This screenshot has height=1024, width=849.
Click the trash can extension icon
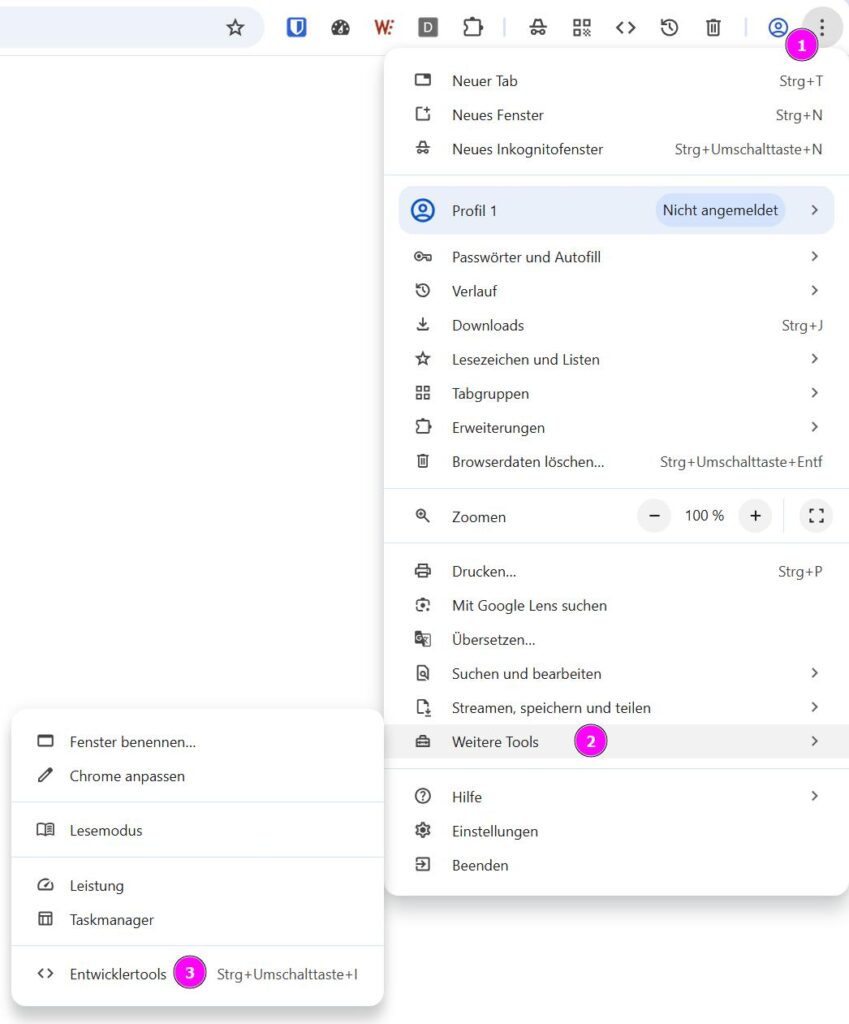713,28
